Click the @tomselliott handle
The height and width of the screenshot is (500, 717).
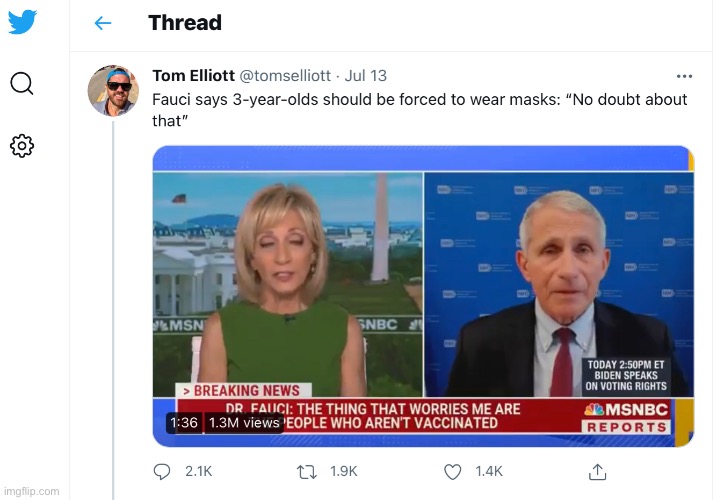click(x=287, y=76)
